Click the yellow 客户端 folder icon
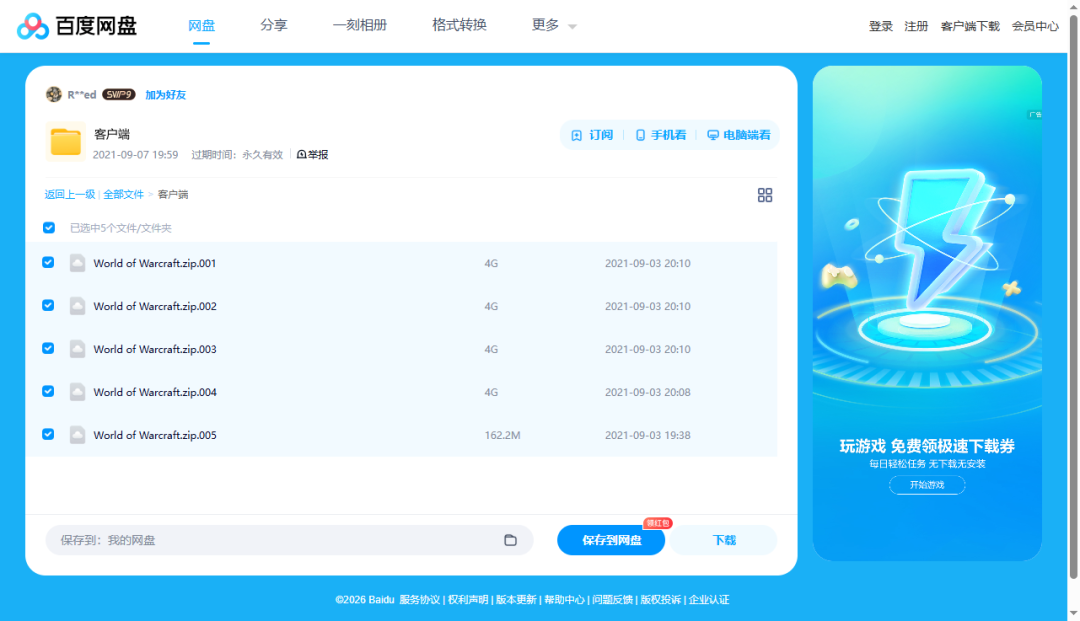Viewport: 1080px width, 621px height. click(66, 142)
